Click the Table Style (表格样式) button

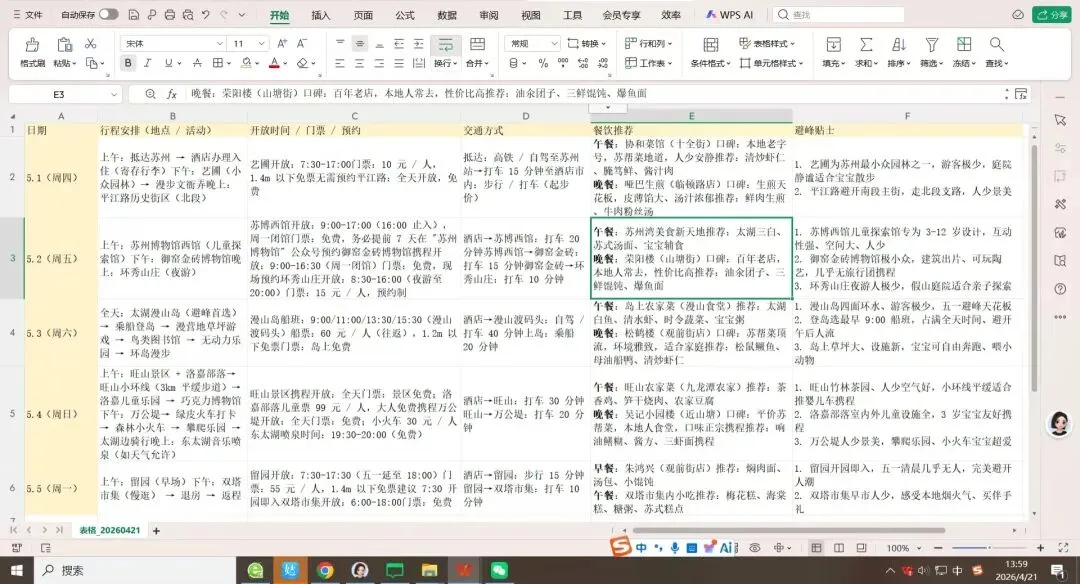767,43
